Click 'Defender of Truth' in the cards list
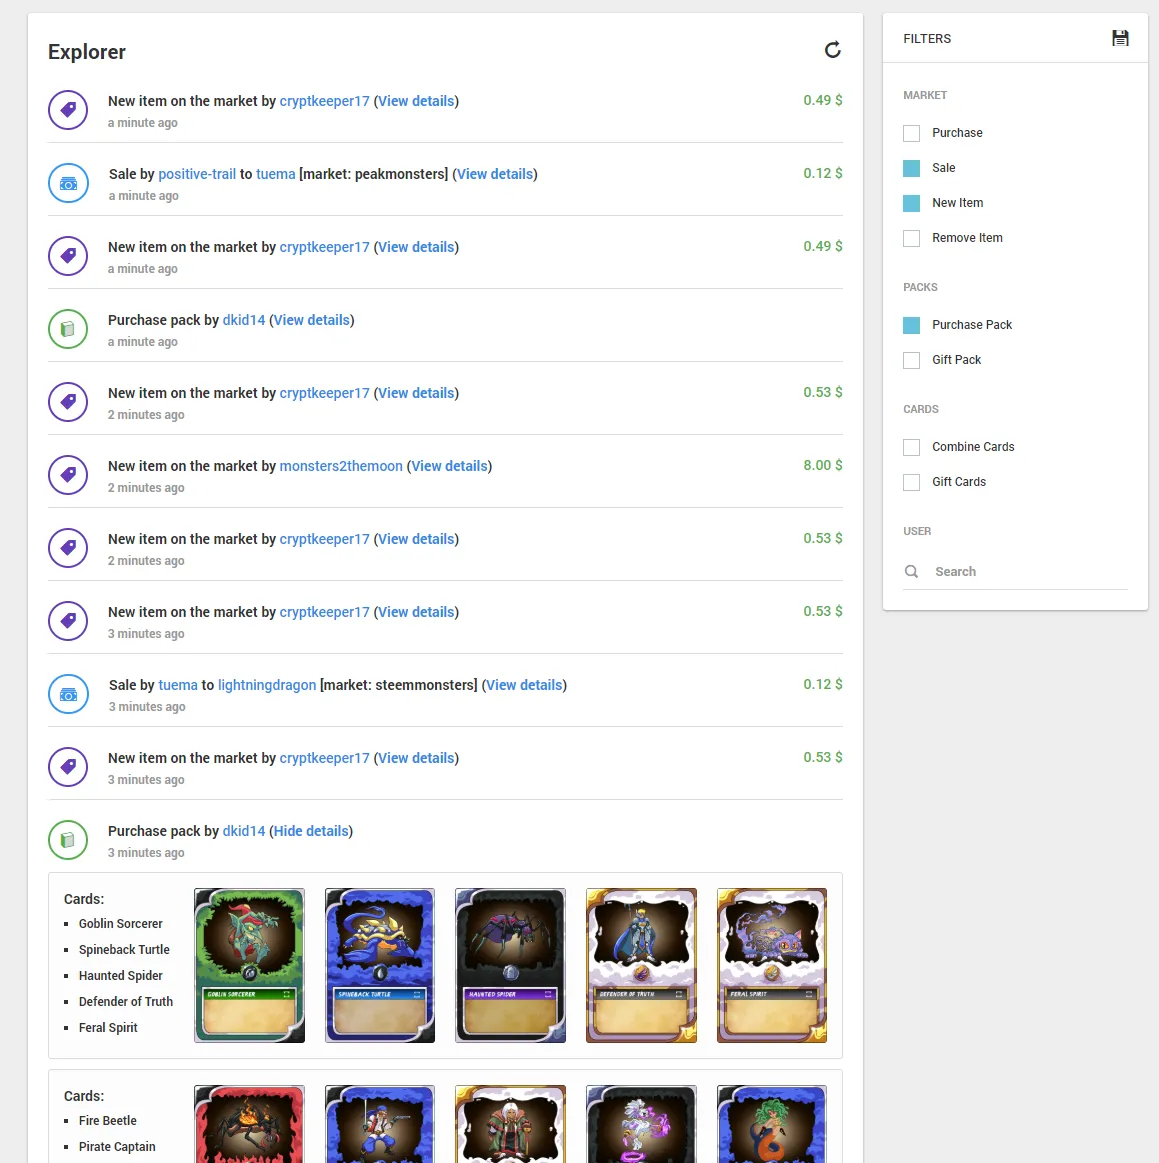This screenshot has height=1163, width=1159. click(125, 1001)
